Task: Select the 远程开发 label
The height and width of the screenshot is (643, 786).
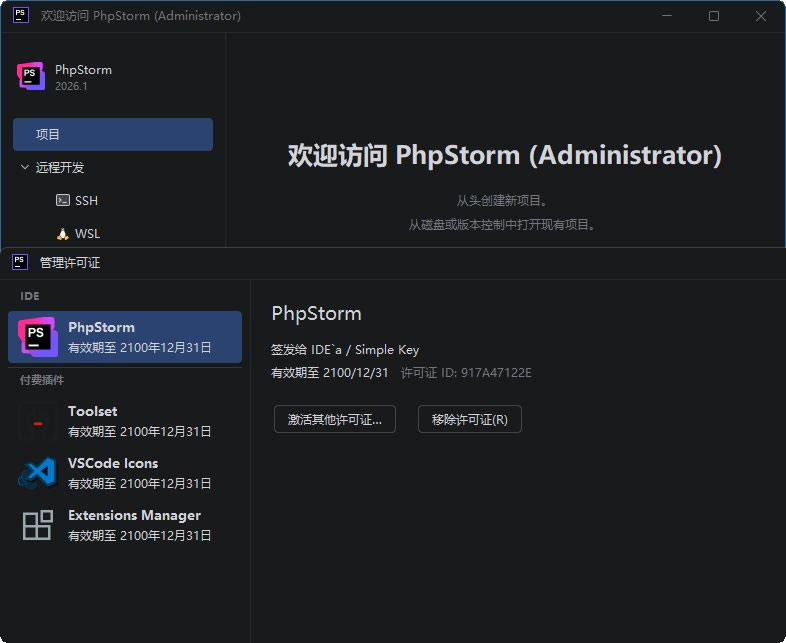Action: click(x=60, y=167)
